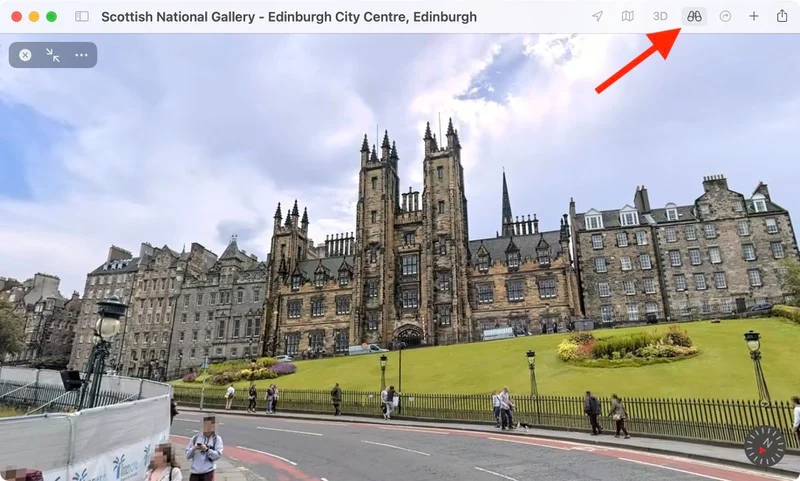The height and width of the screenshot is (481, 800).
Task: Maximize the Maps window with green button
Action: click(x=52, y=17)
